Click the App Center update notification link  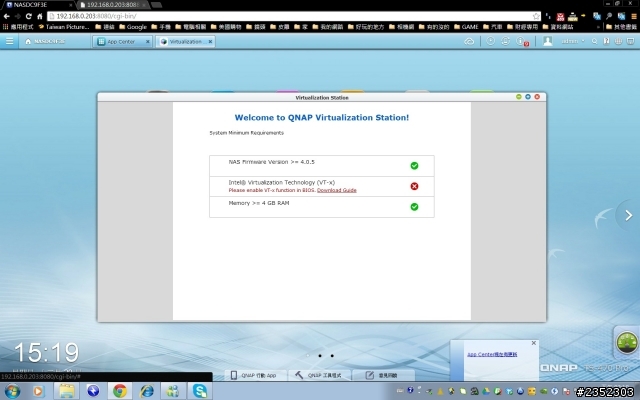[x=492, y=354]
